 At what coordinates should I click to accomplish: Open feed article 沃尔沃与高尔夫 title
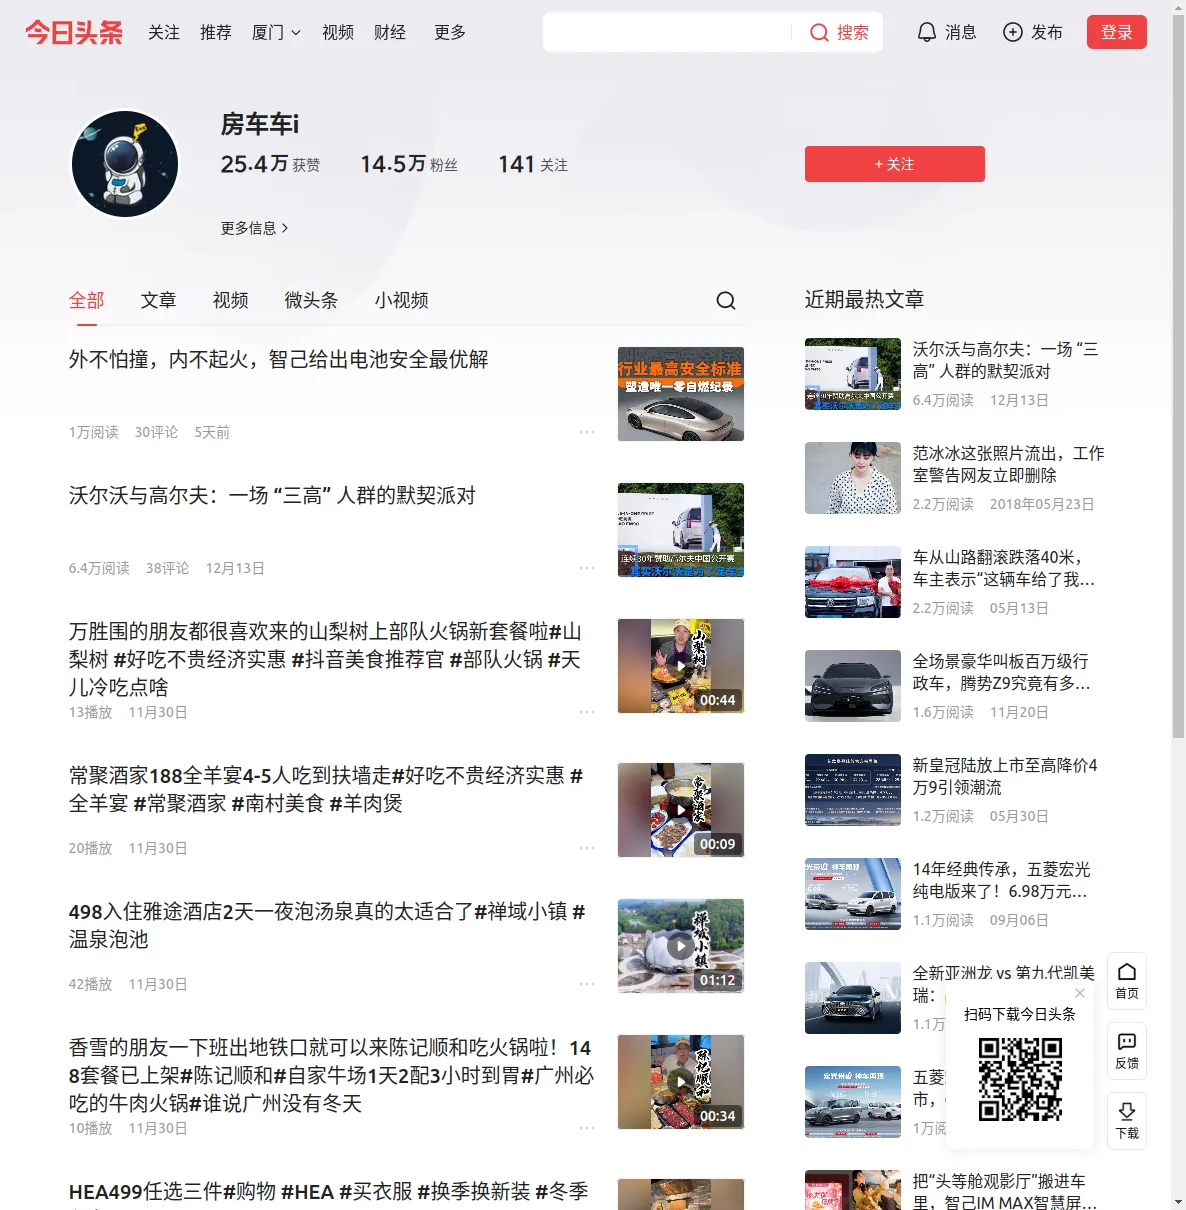pos(272,495)
